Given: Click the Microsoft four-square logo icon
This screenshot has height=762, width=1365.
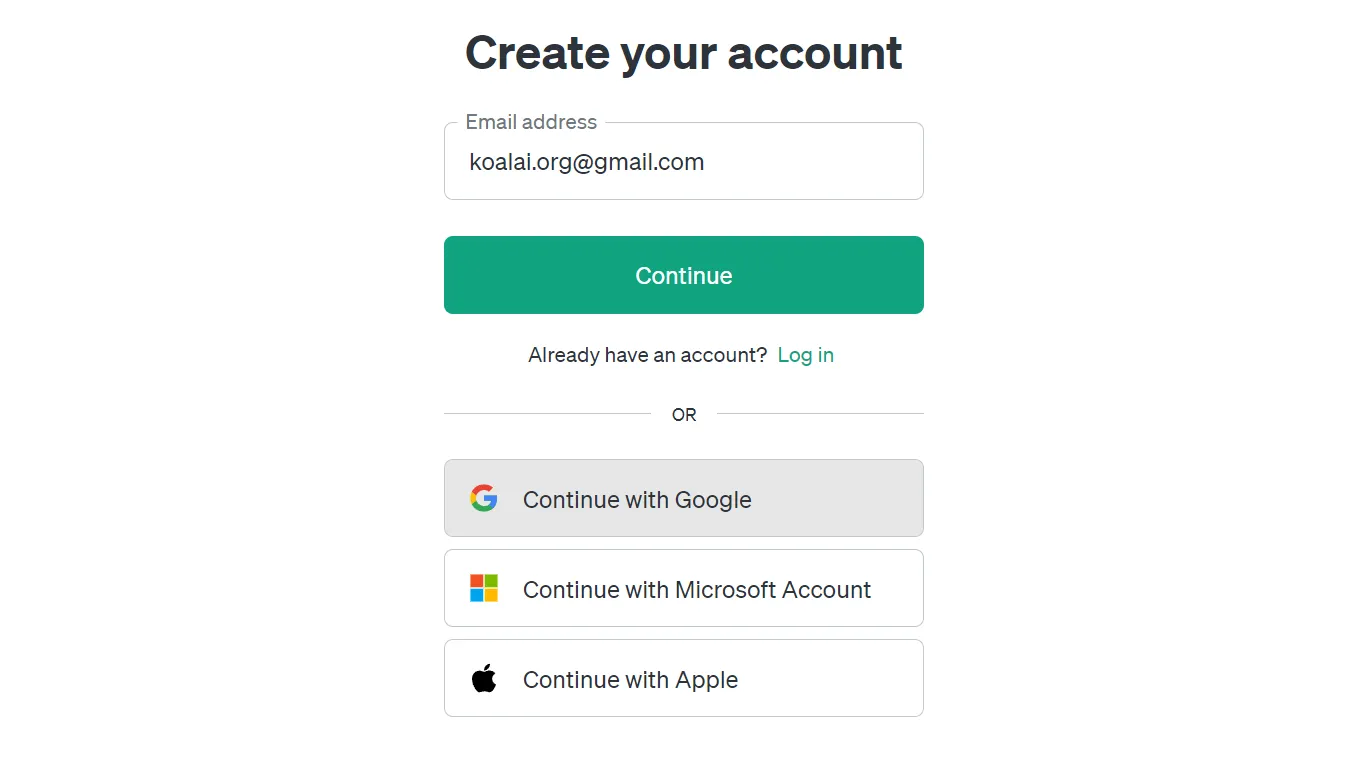Looking at the screenshot, I should 484,588.
